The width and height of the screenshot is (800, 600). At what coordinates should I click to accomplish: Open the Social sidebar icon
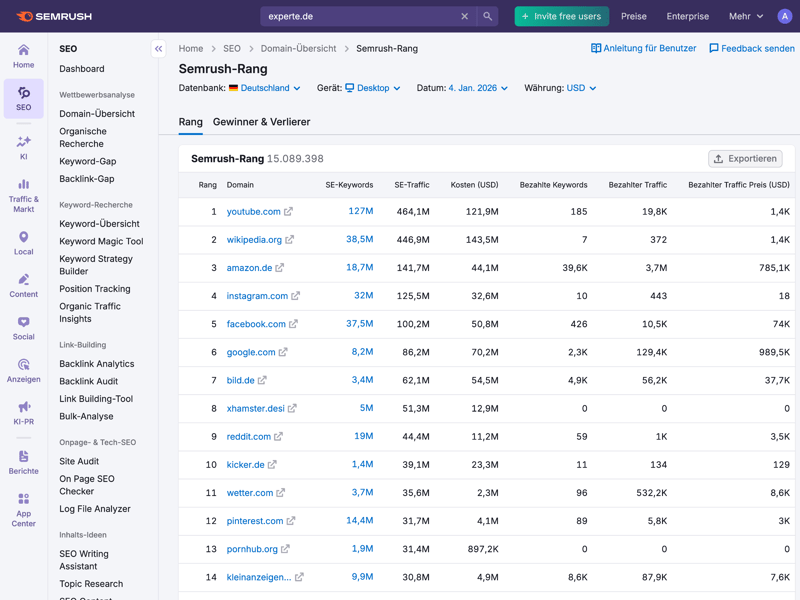(x=23, y=328)
